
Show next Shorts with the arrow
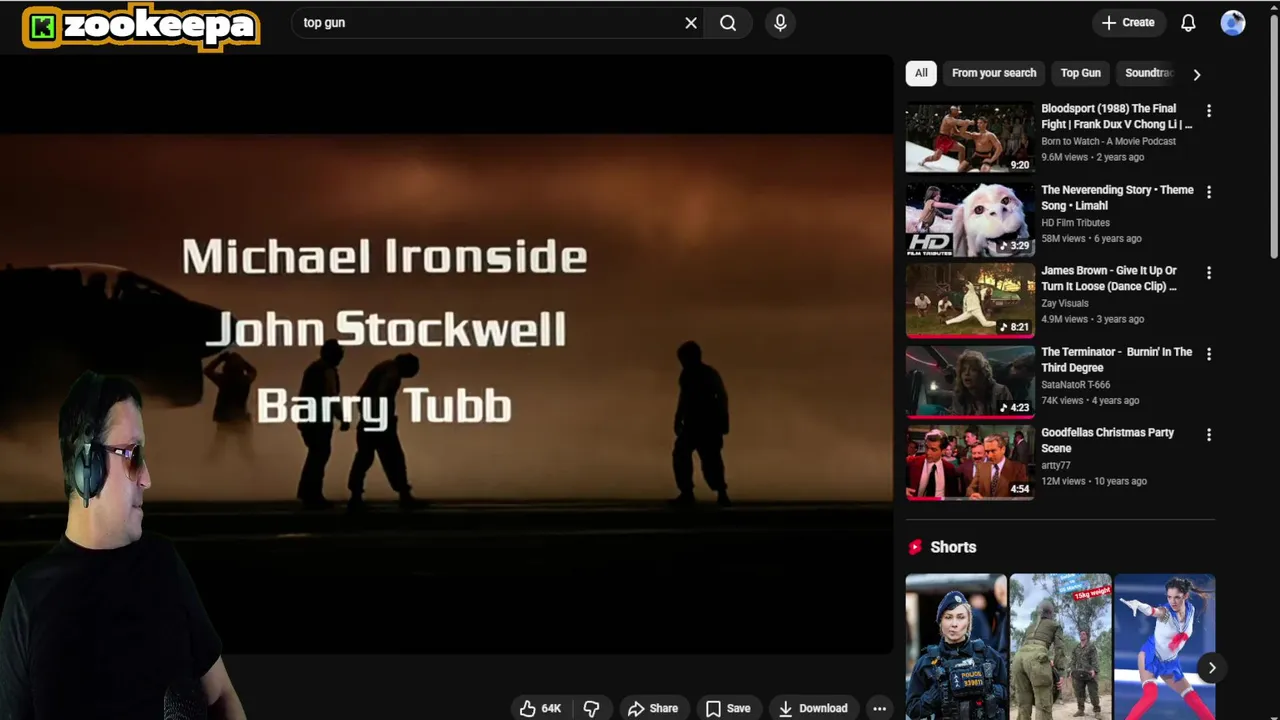pyautogui.click(x=1211, y=668)
